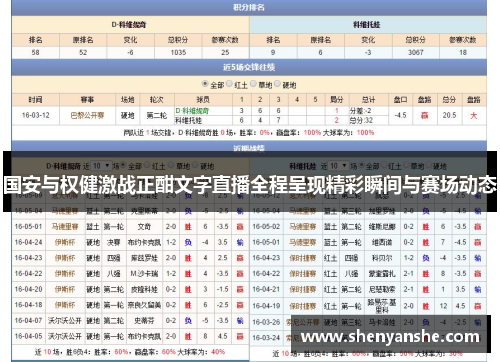Click opponent 科贝尔 in right 16-04-23 row

382,258
